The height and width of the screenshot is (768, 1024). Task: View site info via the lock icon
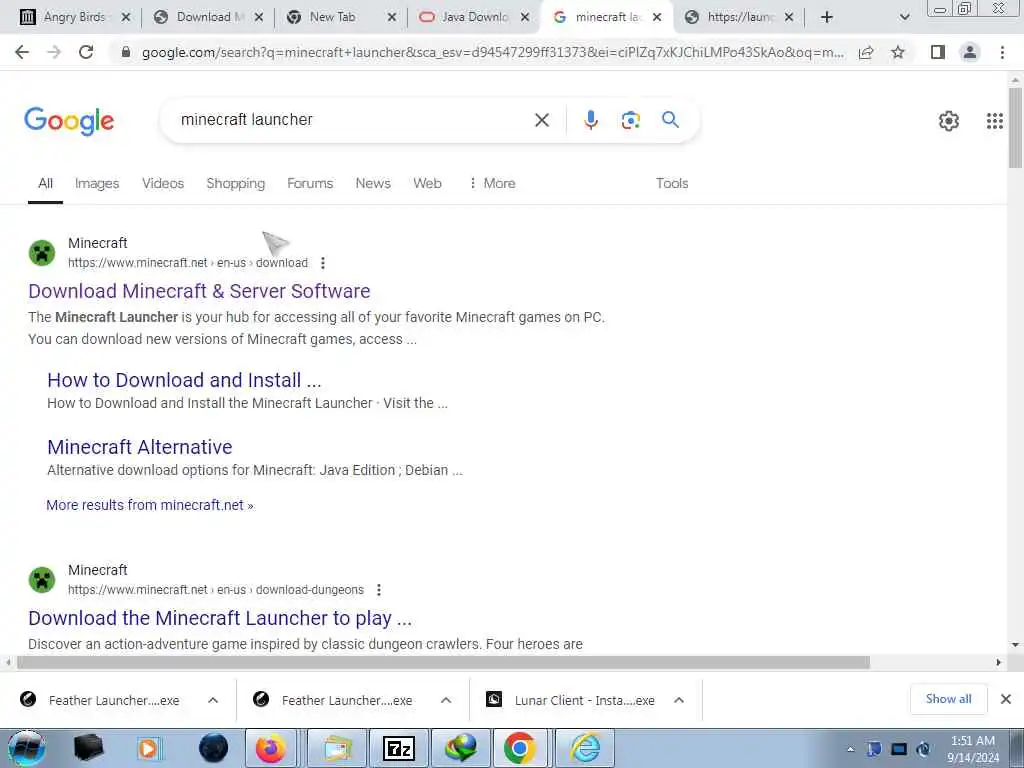click(126, 52)
